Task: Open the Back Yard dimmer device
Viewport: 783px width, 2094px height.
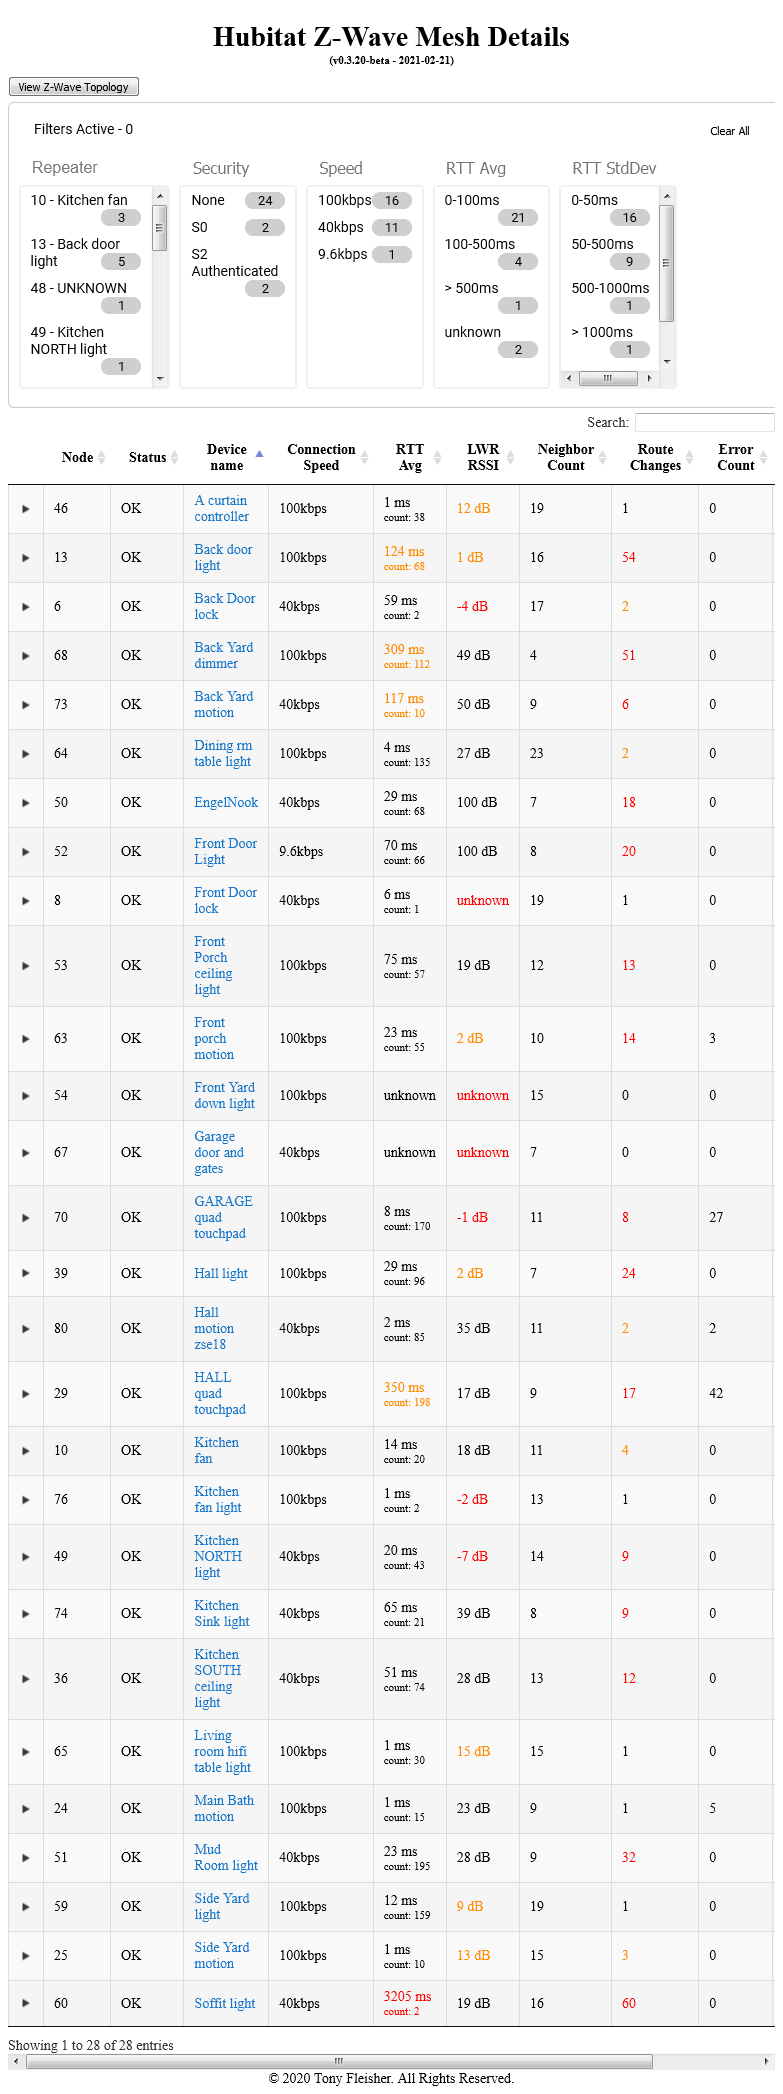Action: coord(223,656)
